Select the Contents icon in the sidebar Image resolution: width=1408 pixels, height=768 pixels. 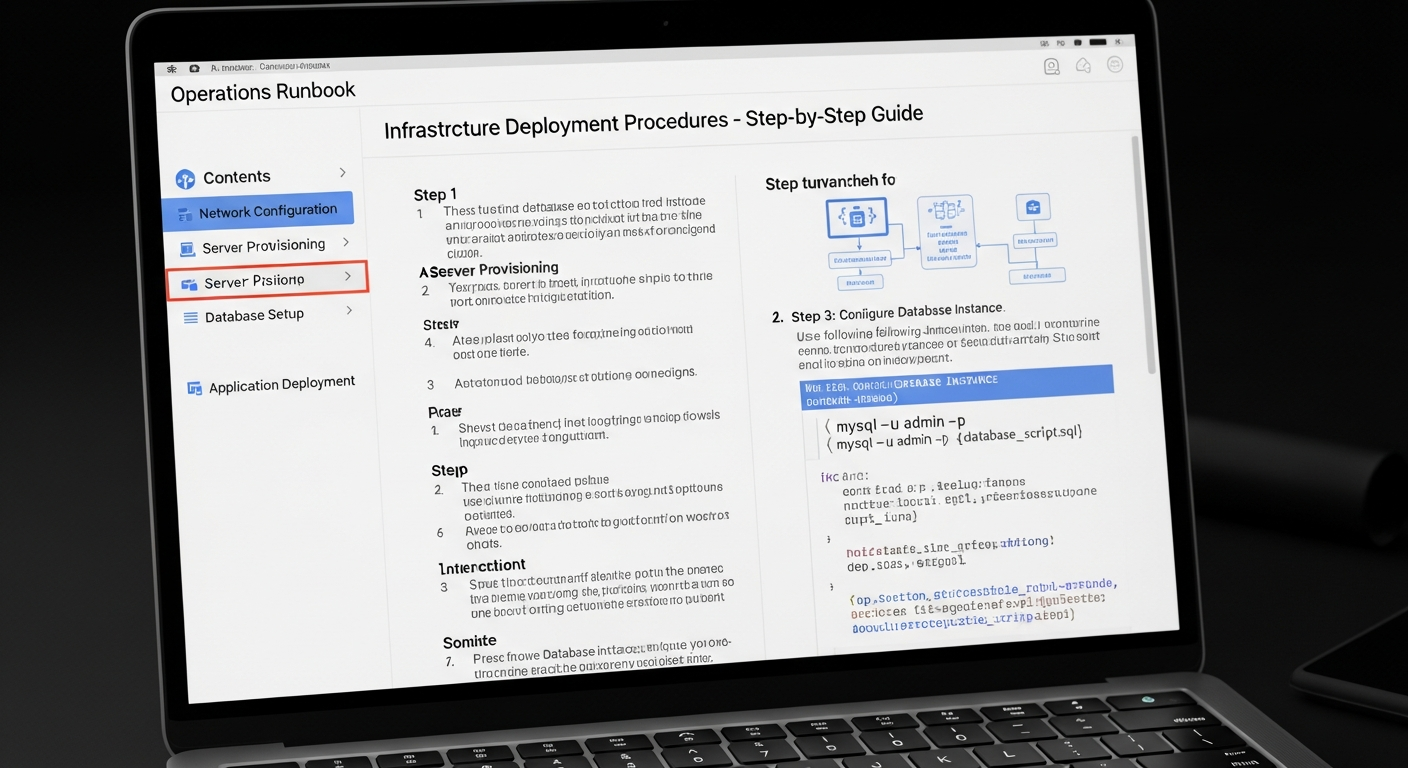186,177
